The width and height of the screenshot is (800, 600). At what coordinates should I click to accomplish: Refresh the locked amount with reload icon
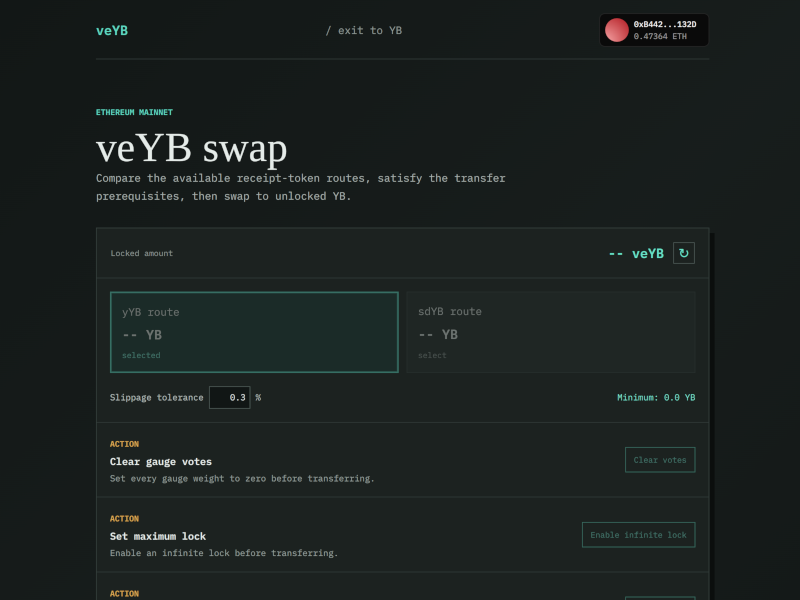[684, 253]
